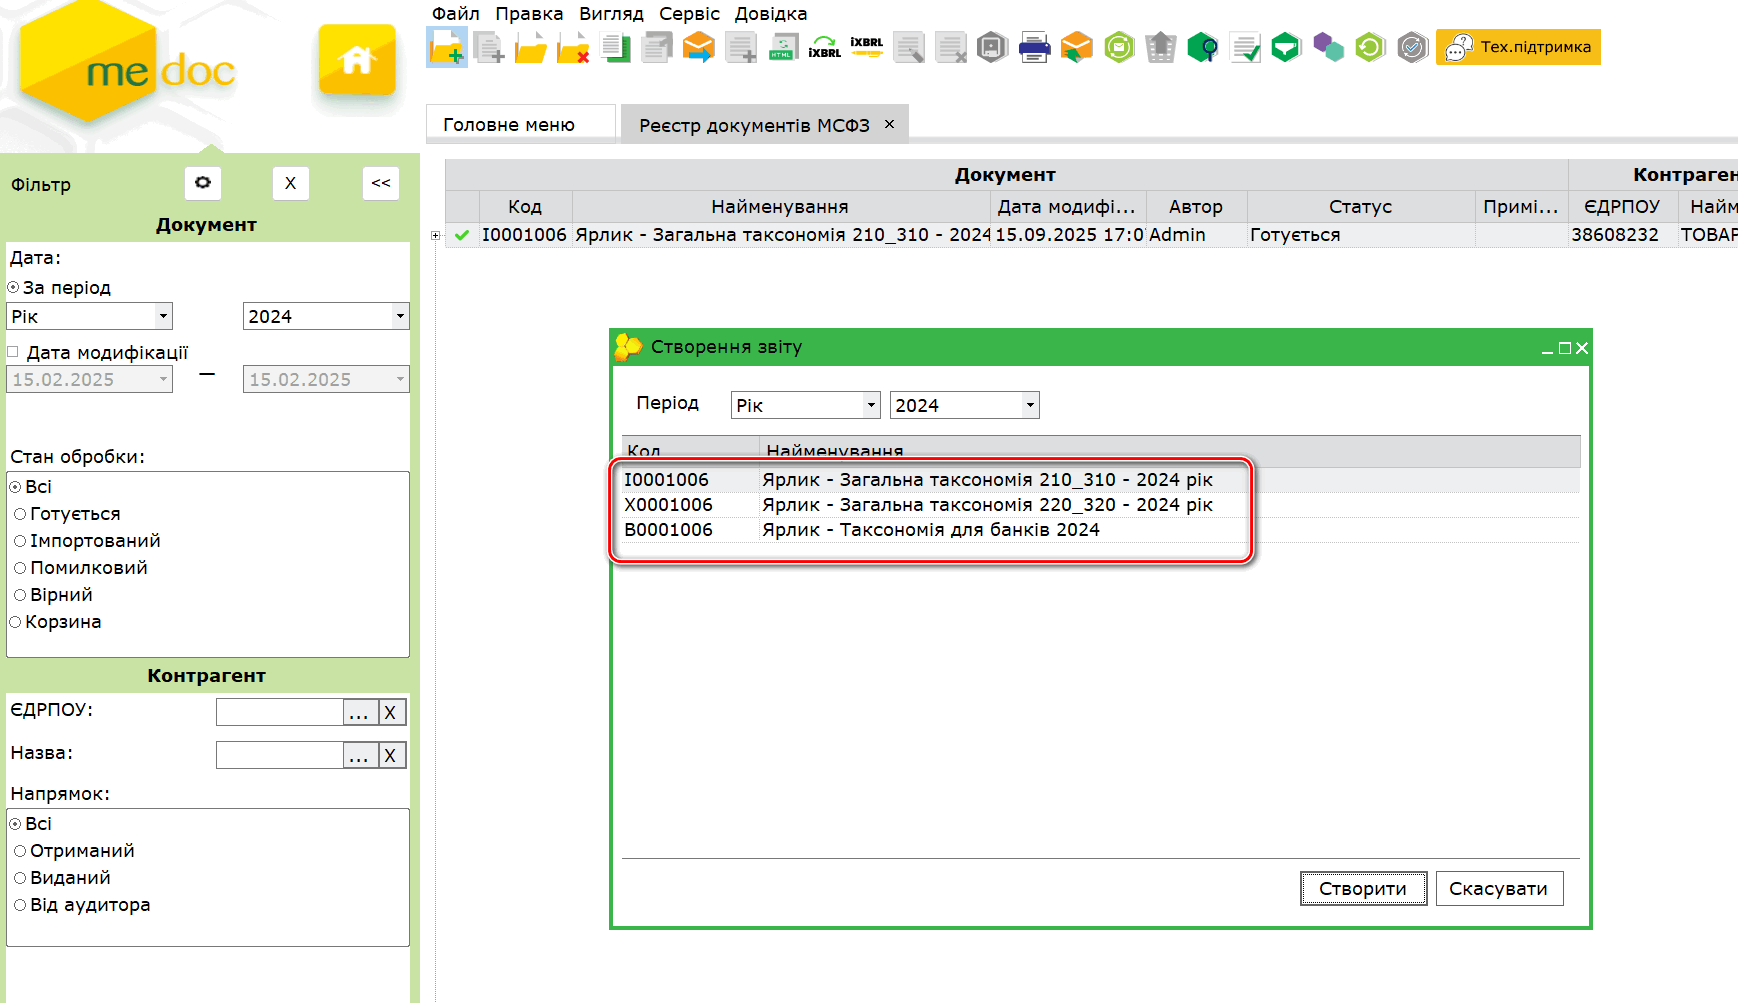The height and width of the screenshot is (1003, 1738).
Task: Open Тех.підтримка support chat
Action: [x=1518, y=47]
